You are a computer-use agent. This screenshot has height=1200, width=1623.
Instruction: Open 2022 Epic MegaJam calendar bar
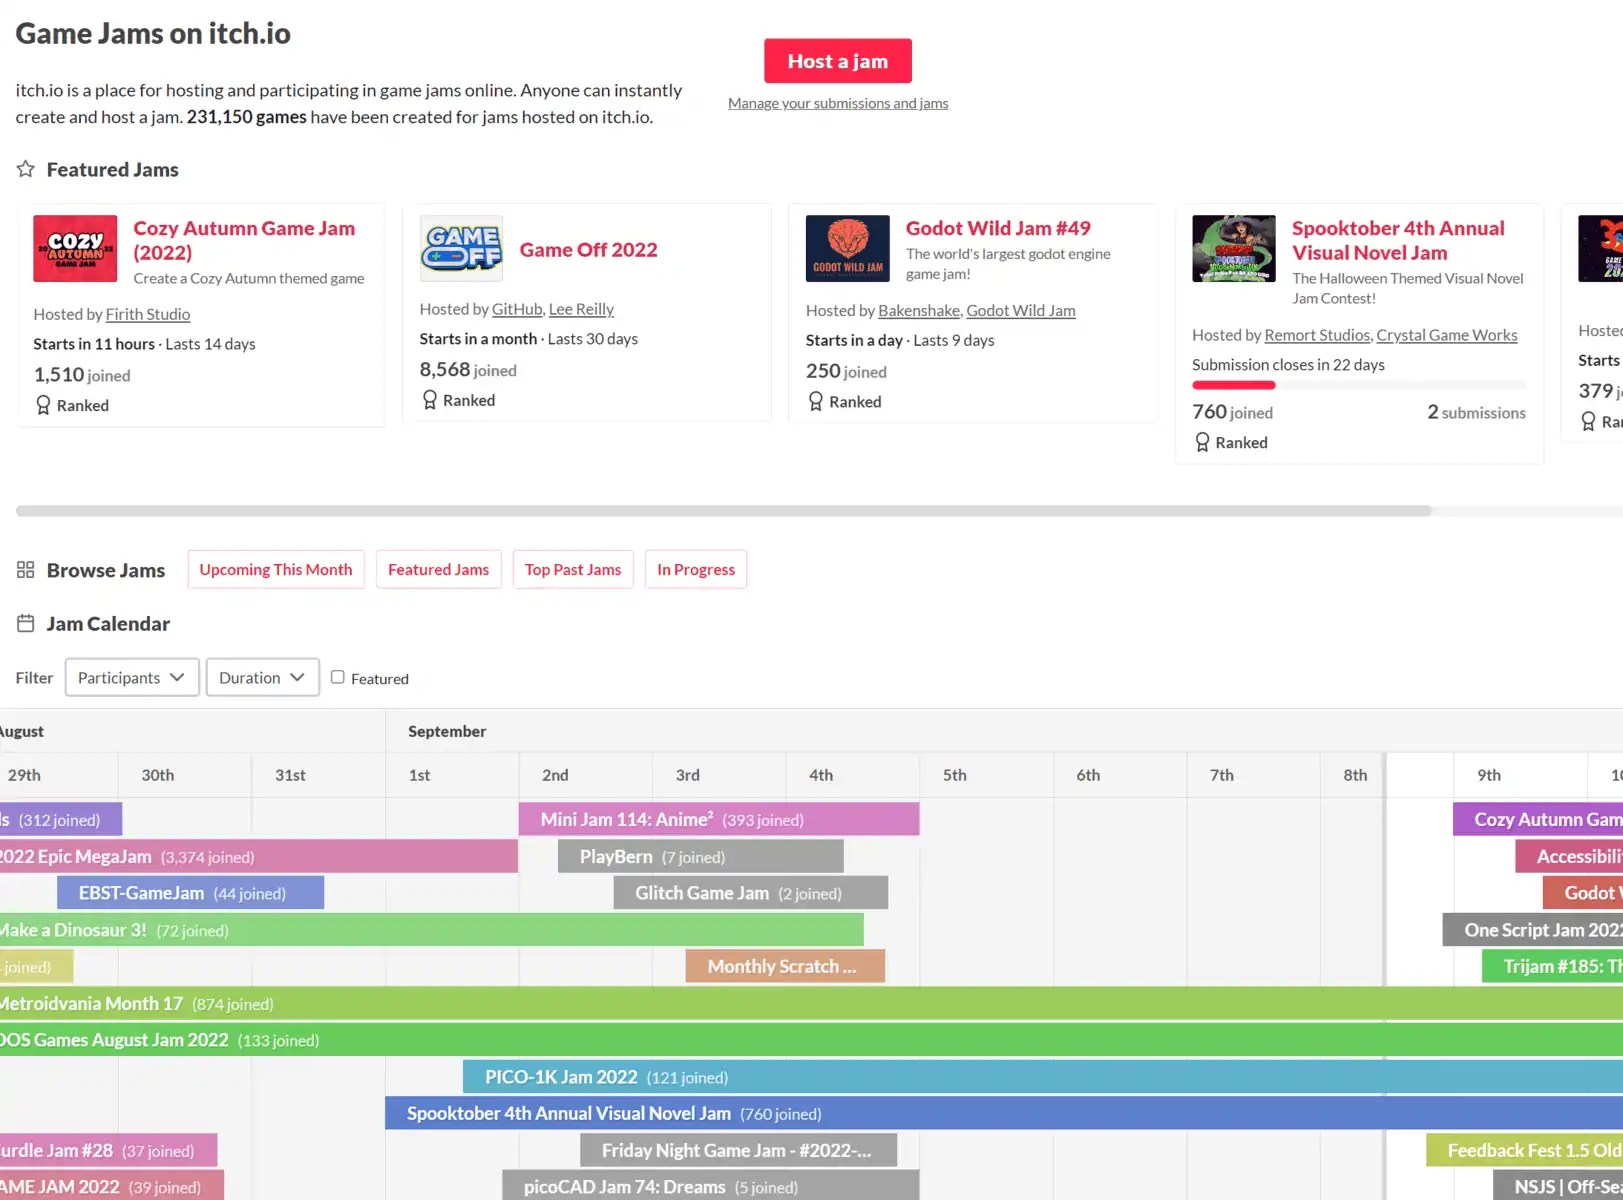pos(259,856)
